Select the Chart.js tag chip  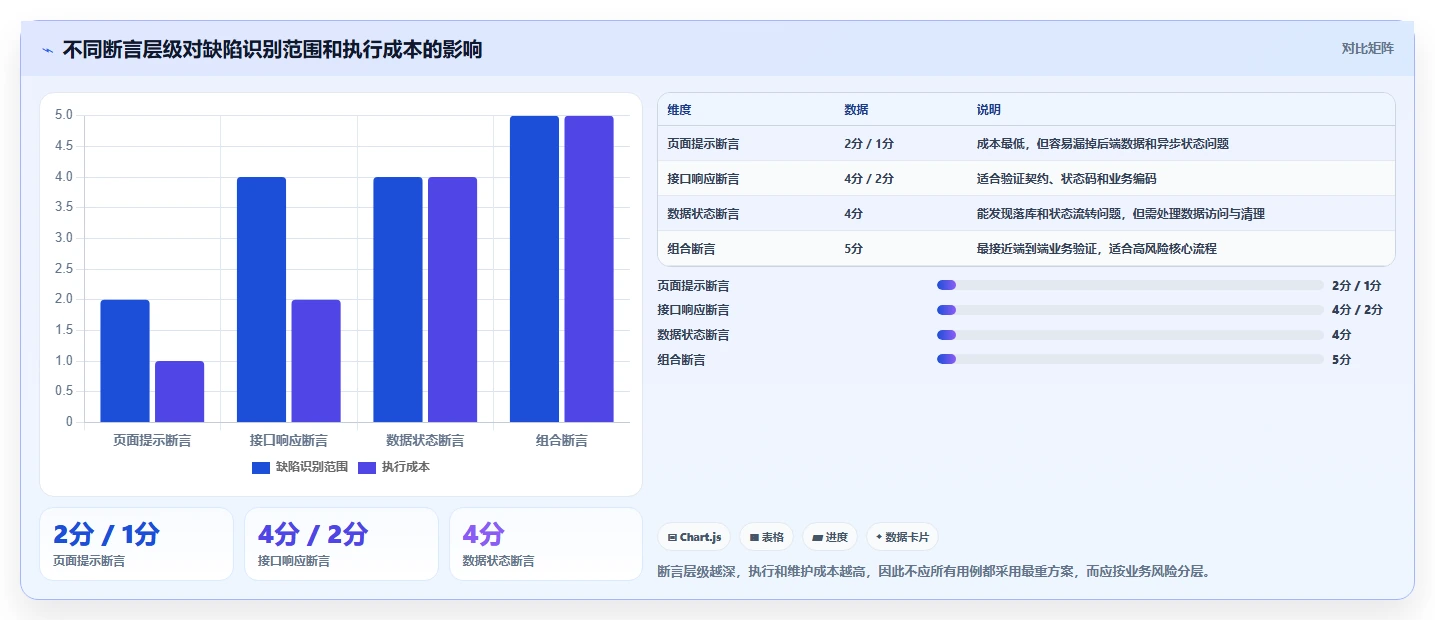pos(694,537)
